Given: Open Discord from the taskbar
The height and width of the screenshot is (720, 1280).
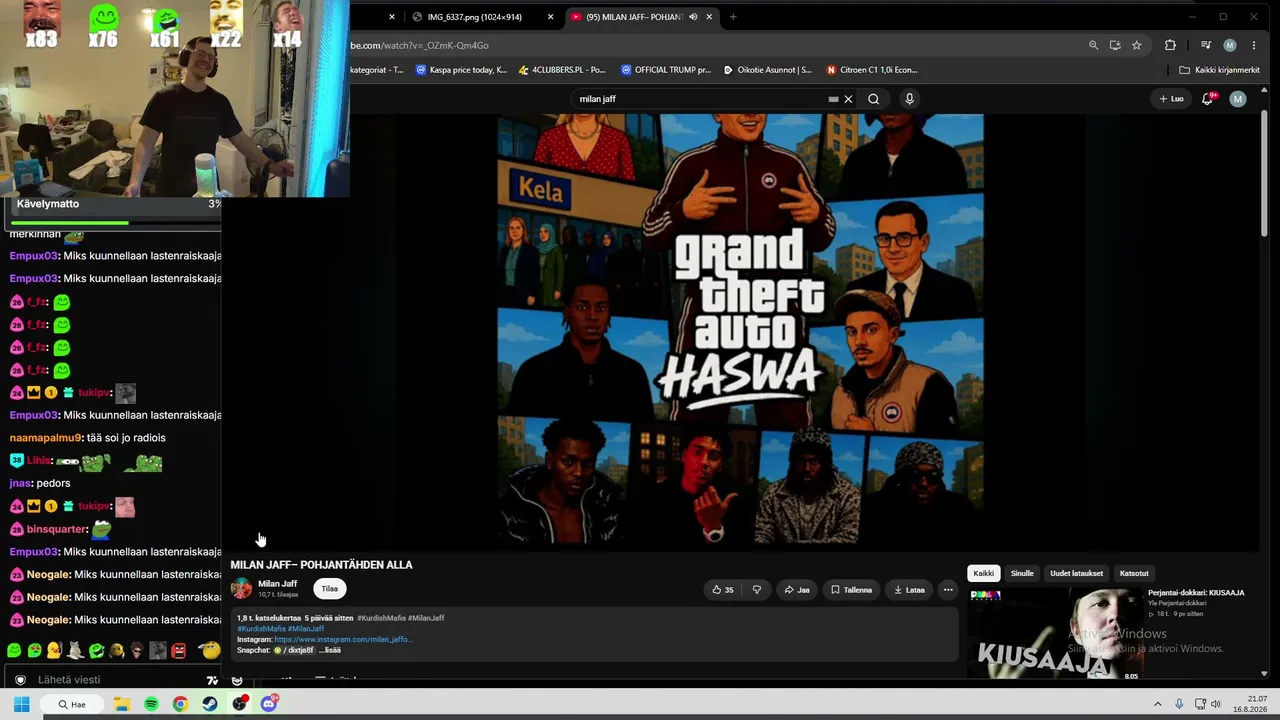Looking at the screenshot, I should coord(269,704).
